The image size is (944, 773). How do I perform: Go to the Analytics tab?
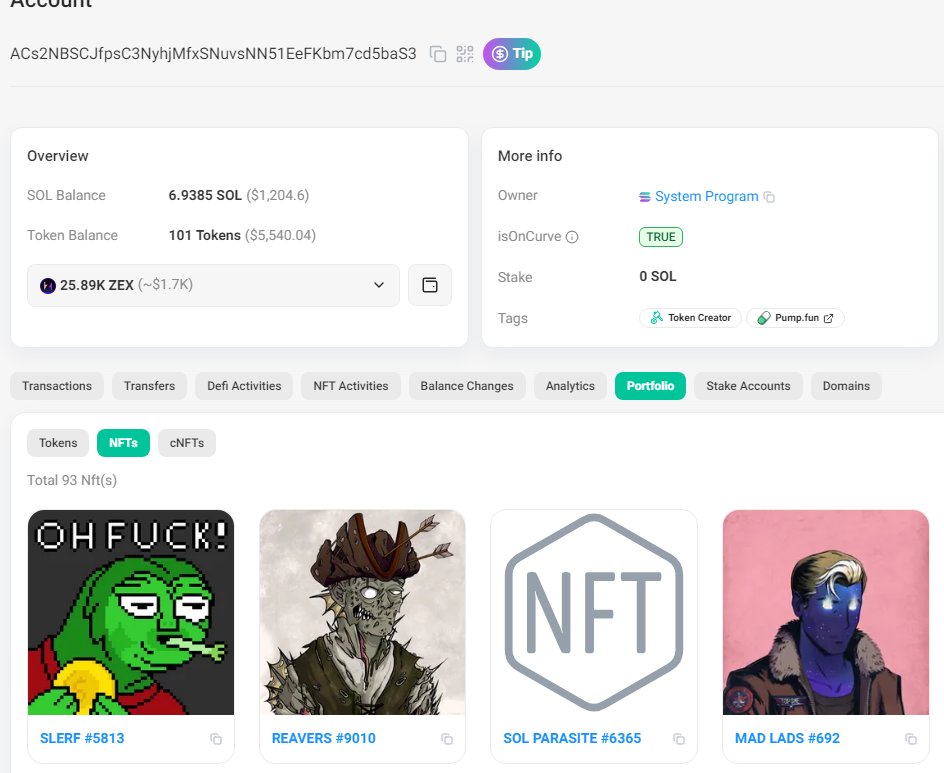[570, 386]
